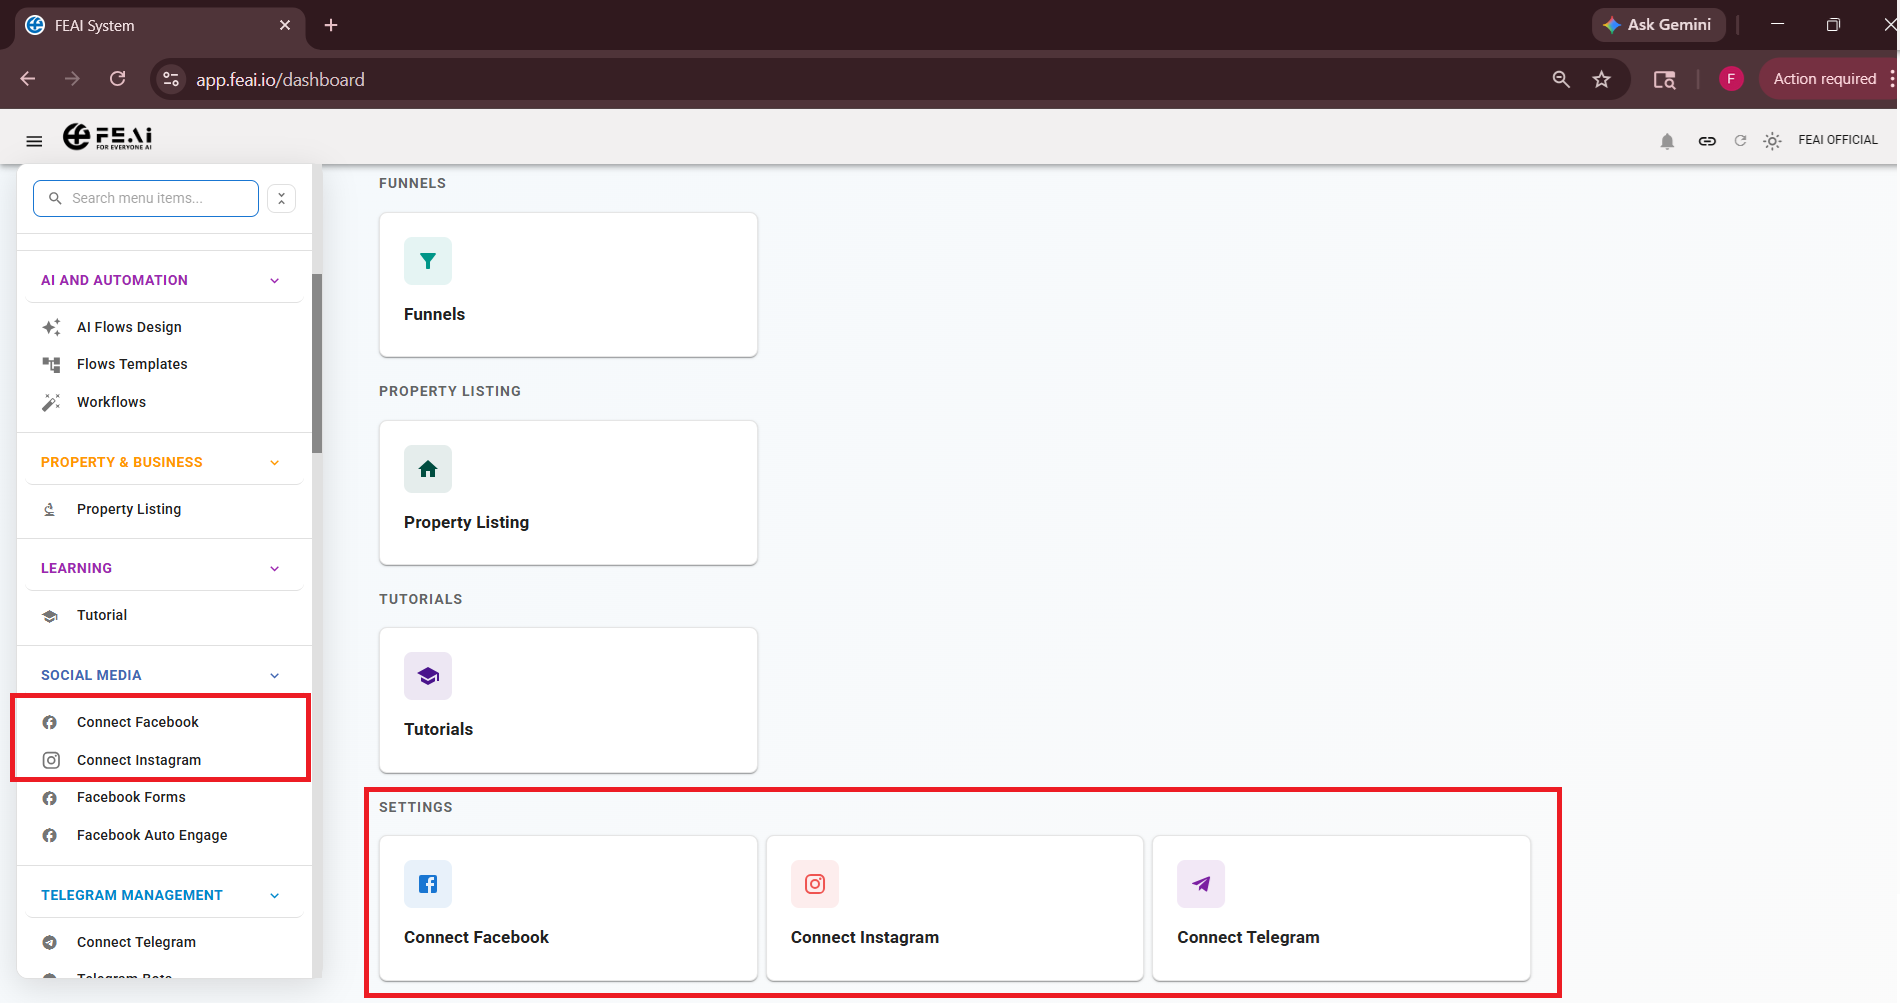Open the Funnels card
The width and height of the screenshot is (1900, 1003).
tap(568, 284)
